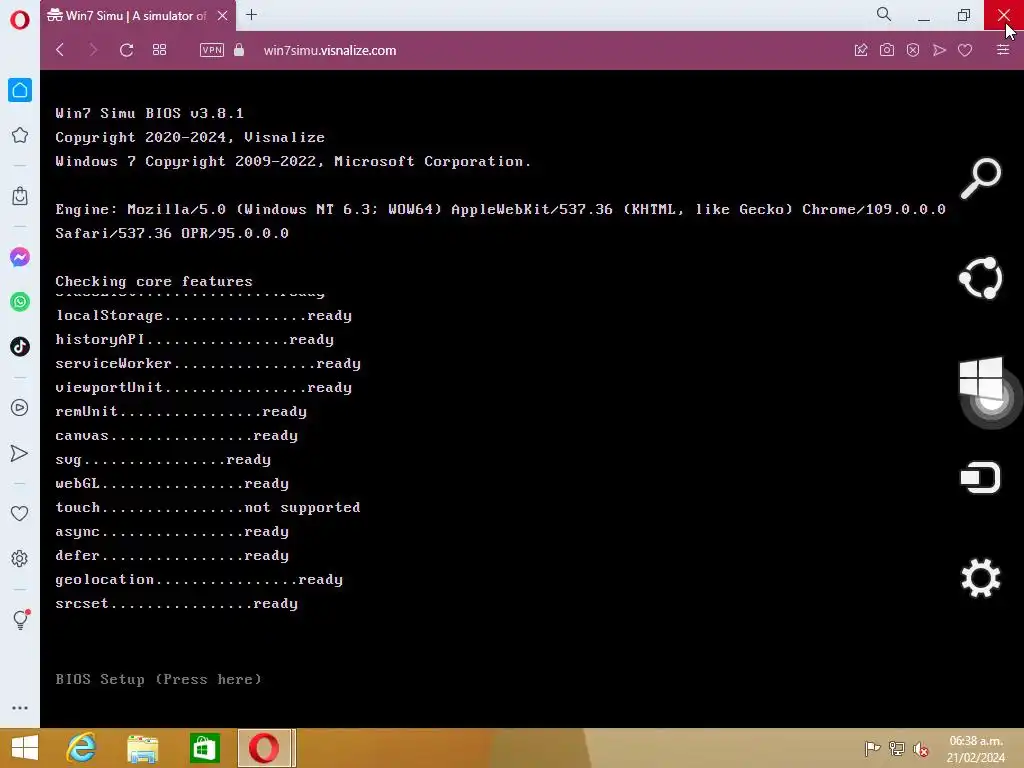
Task: Open the lightbulb tips icon
Action: pyautogui.click(x=20, y=619)
